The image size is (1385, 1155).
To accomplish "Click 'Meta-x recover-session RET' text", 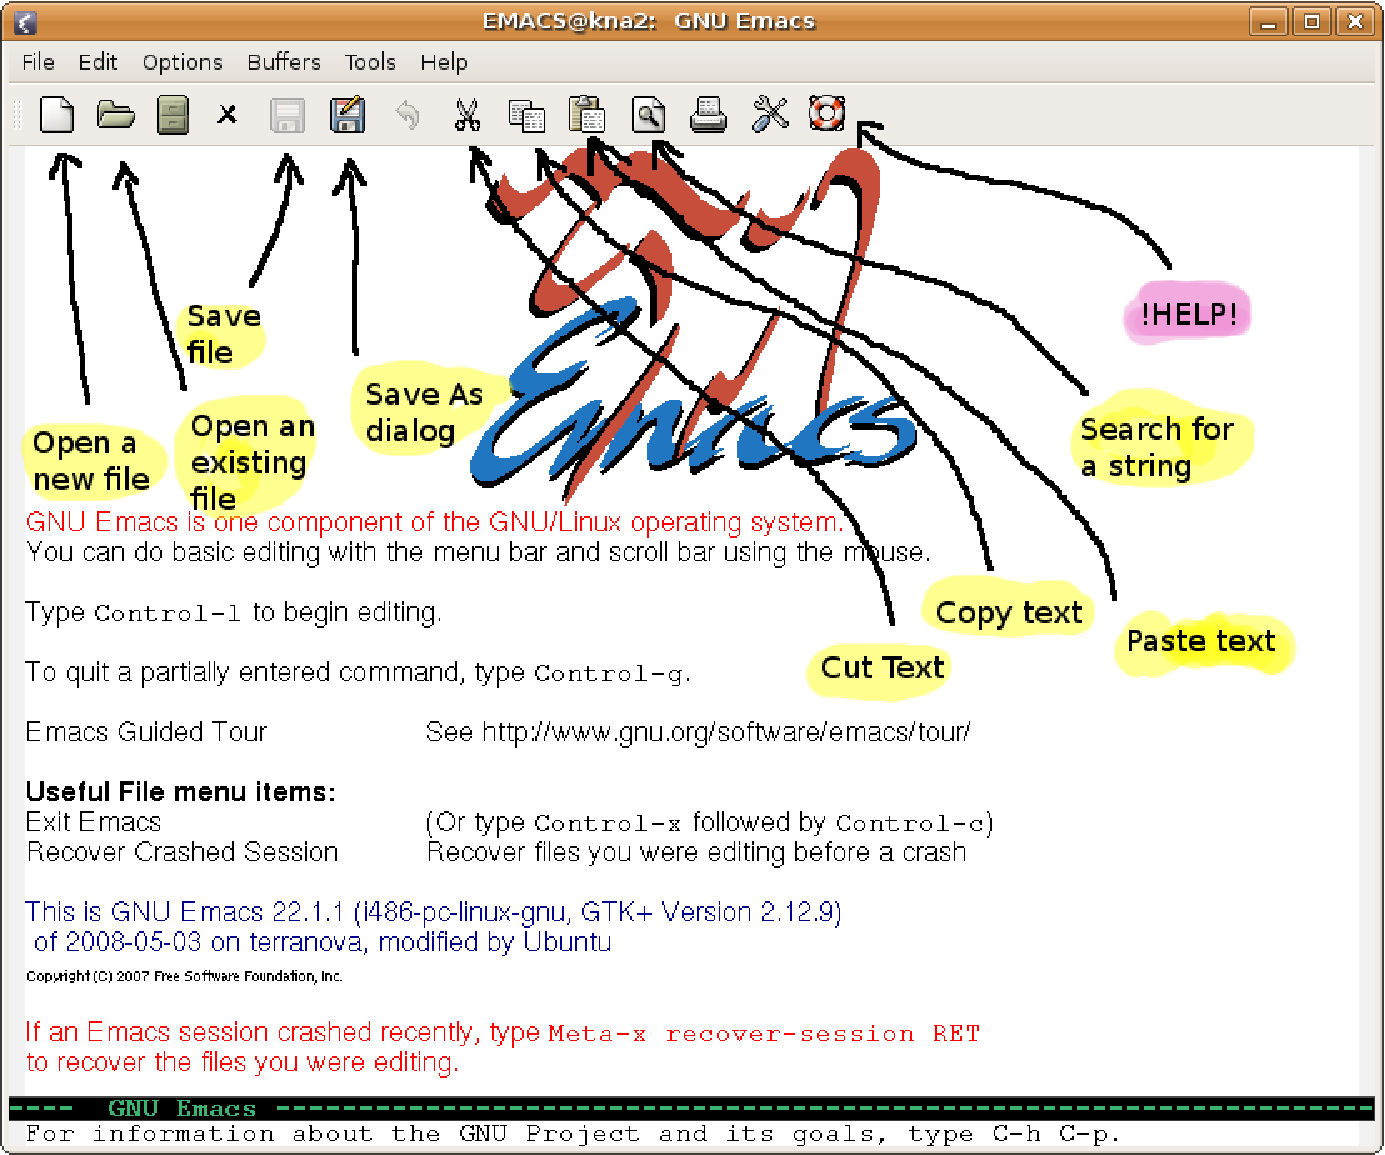I will [x=764, y=1034].
